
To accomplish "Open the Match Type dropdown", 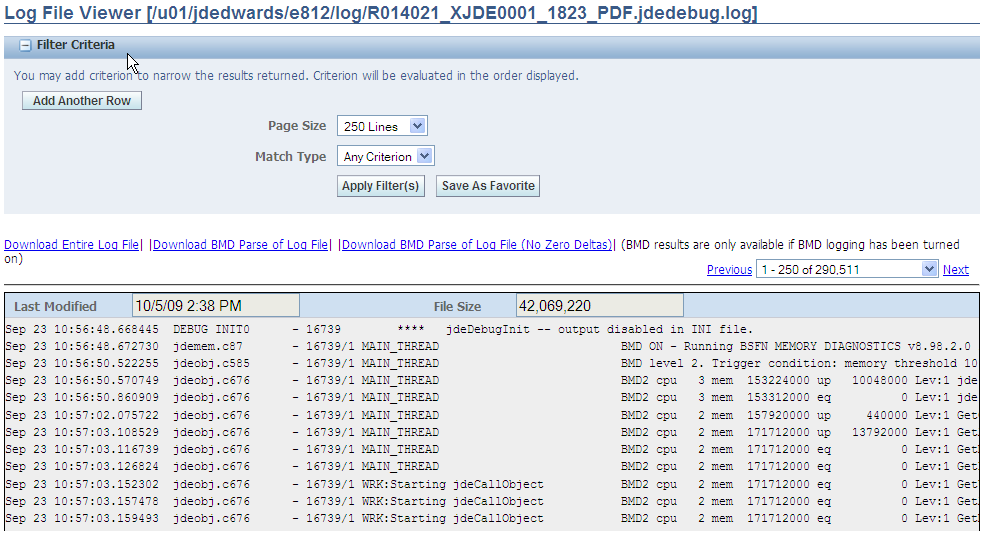I will (386, 156).
